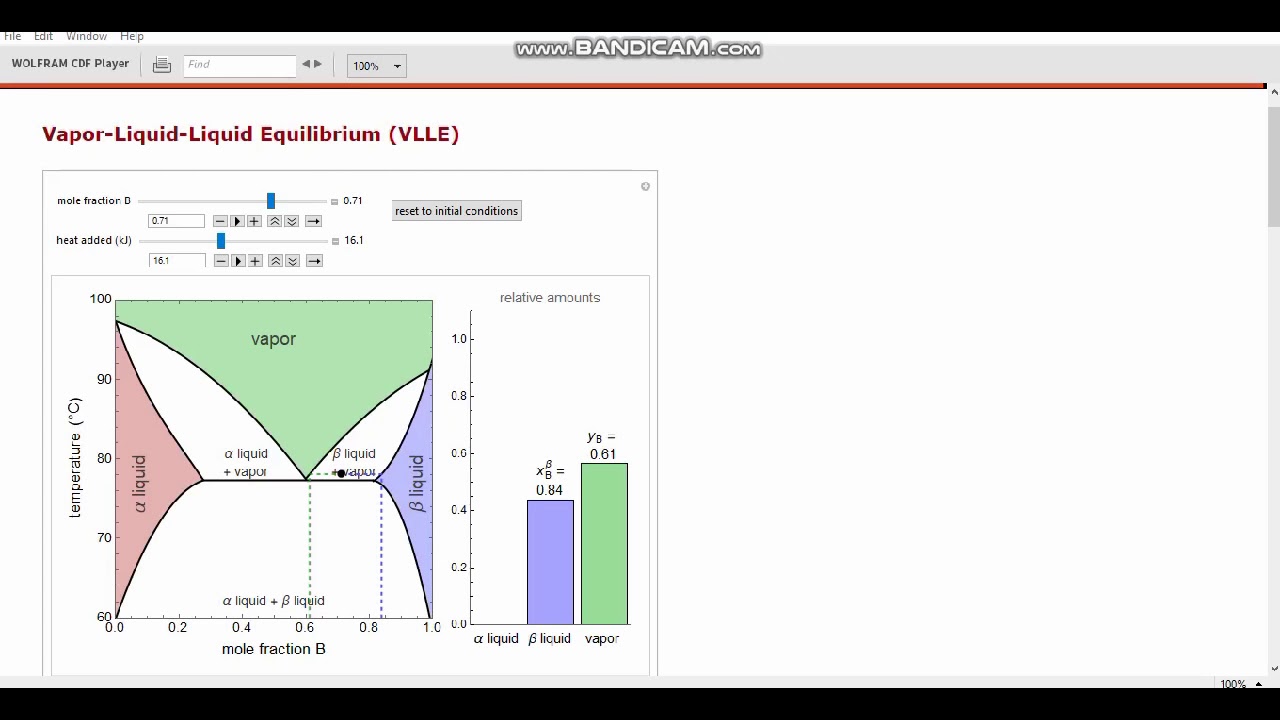Go to previous find result arrow
The image size is (1280, 720).
[306, 64]
